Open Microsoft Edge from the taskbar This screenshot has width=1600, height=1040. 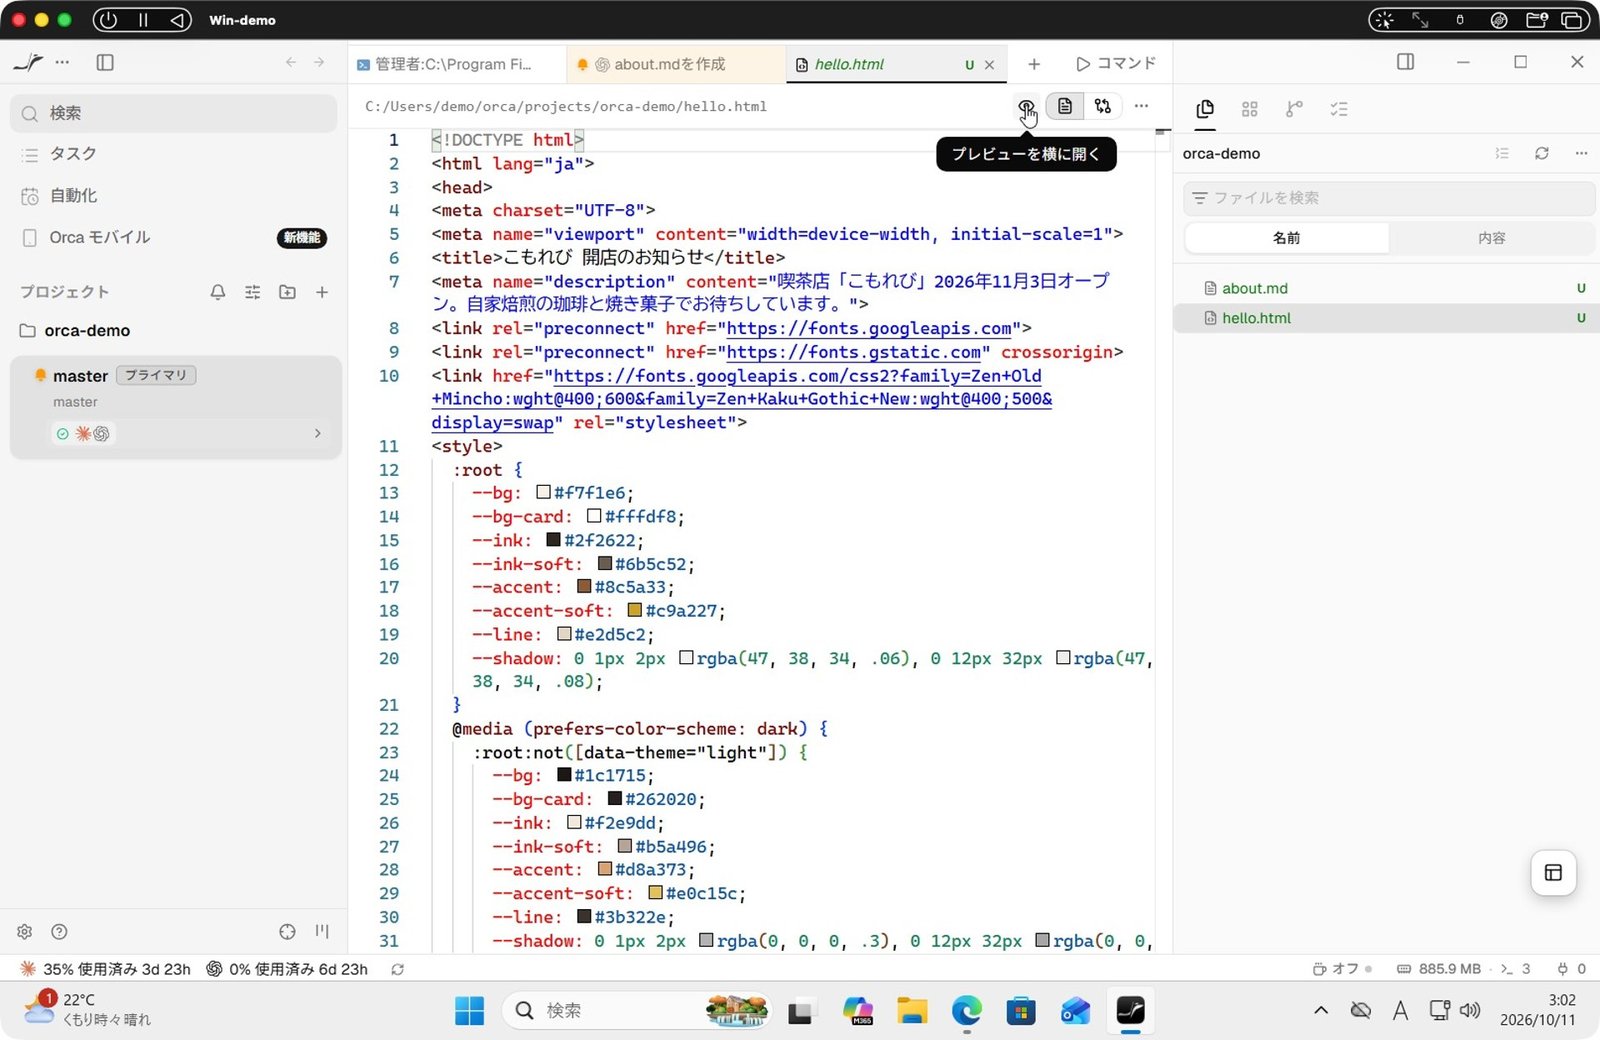tap(966, 1011)
